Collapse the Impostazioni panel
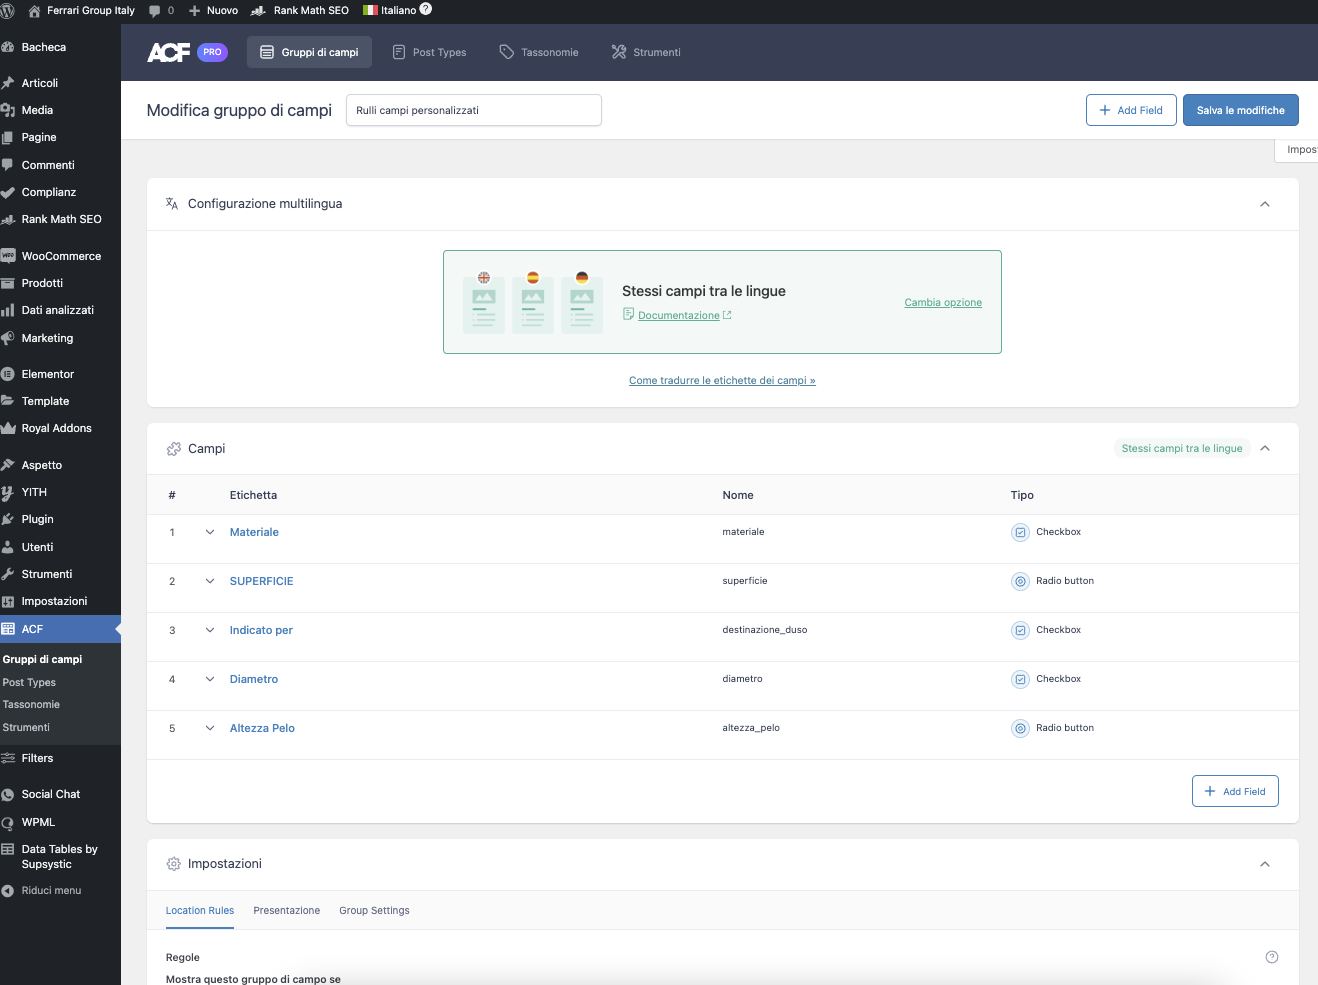 pyautogui.click(x=1265, y=864)
